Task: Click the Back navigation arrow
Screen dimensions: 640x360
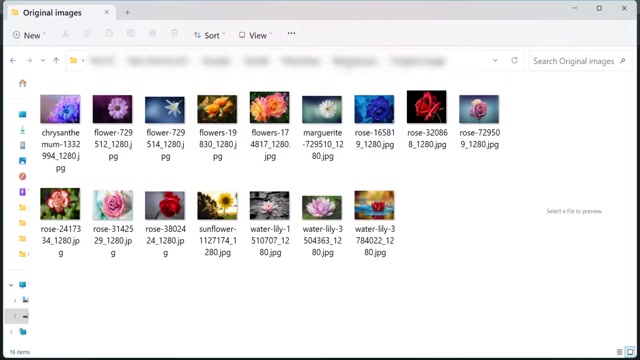Action: [x=13, y=60]
